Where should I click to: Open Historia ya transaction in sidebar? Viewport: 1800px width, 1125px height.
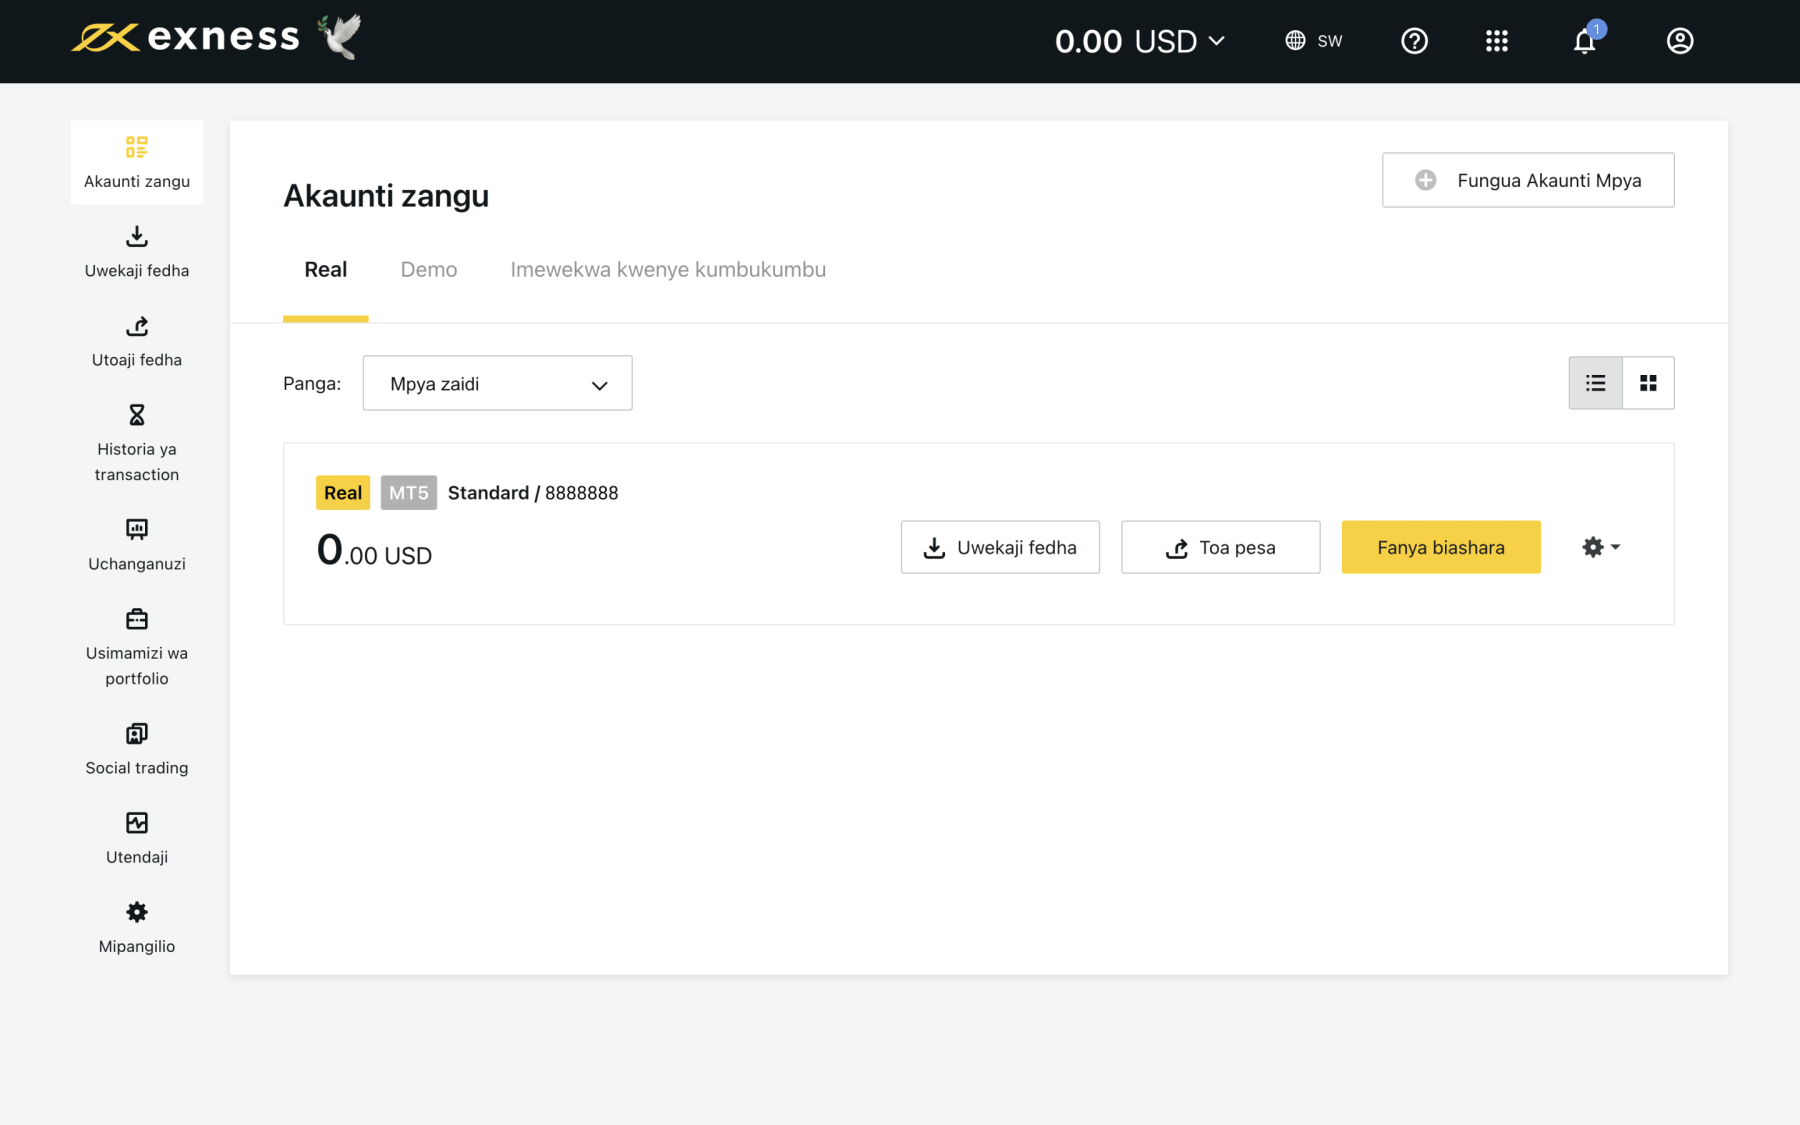[137, 443]
